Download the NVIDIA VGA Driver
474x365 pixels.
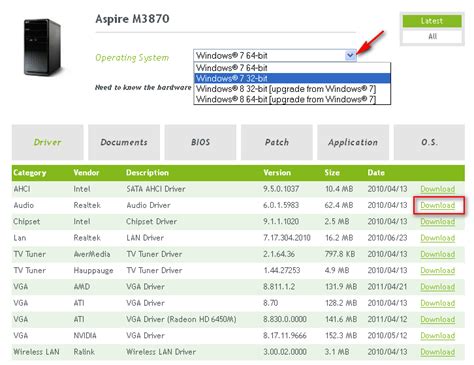(437, 336)
